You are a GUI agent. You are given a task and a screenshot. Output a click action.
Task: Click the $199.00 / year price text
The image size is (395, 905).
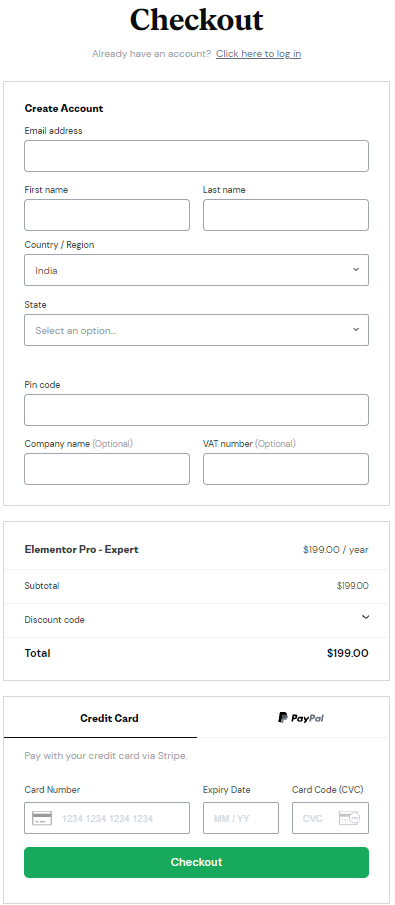[336, 549]
